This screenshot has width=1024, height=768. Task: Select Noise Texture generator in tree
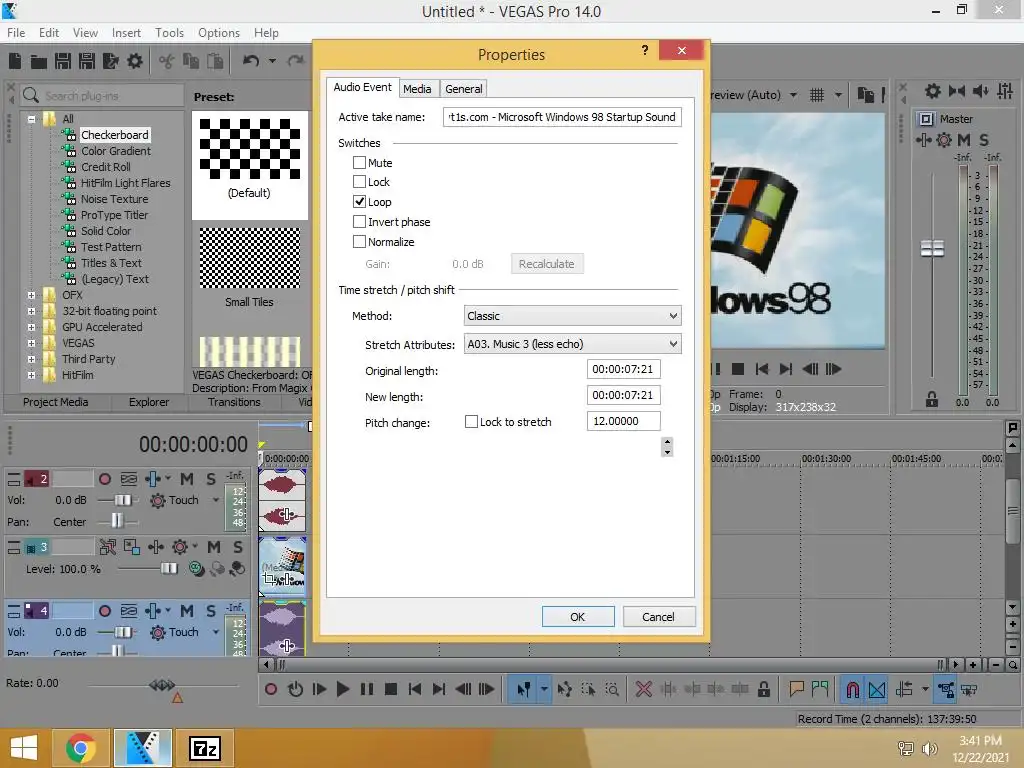(x=114, y=199)
